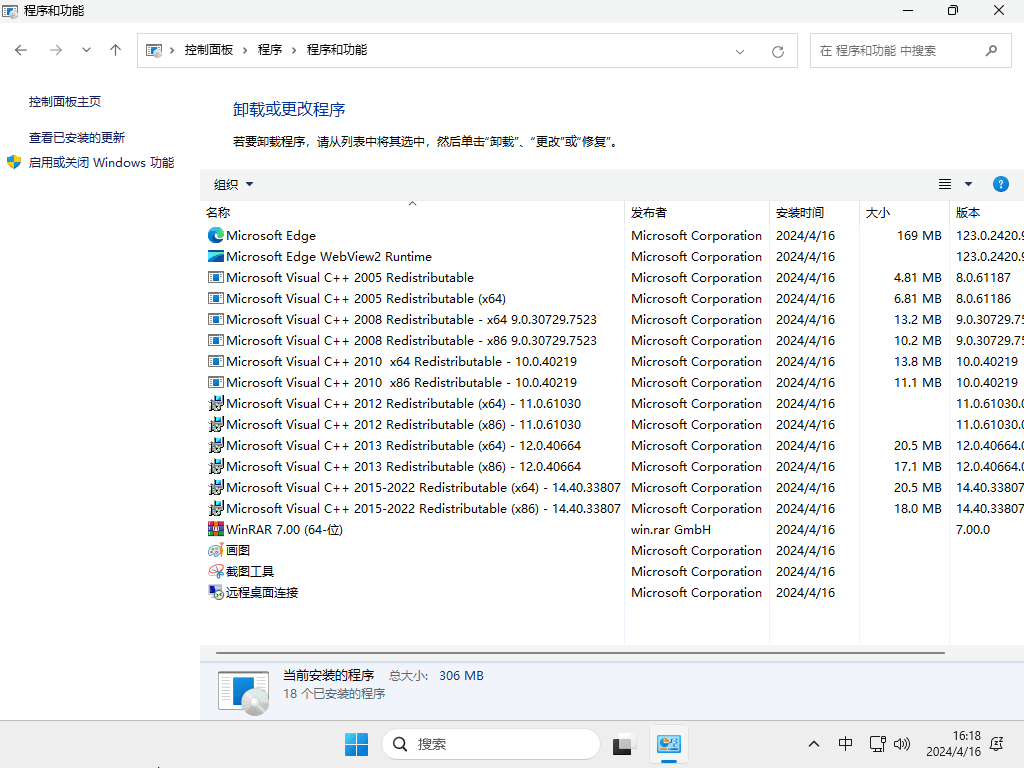The width and height of the screenshot is (1024, 768).
Task: Click the Visual C++ 2012 (x64) installer icon
Action: tap(216, 404)
